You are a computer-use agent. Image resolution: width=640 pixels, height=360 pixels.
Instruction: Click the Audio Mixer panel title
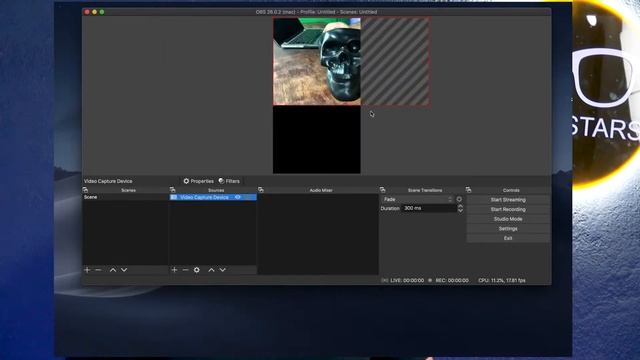321,190
